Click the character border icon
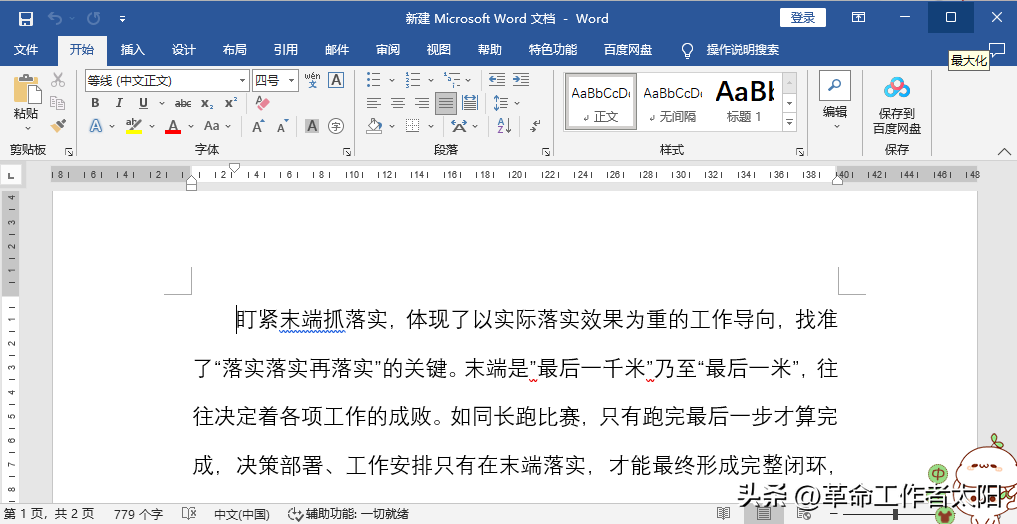Screen dimensions: 1017x524 336,80
